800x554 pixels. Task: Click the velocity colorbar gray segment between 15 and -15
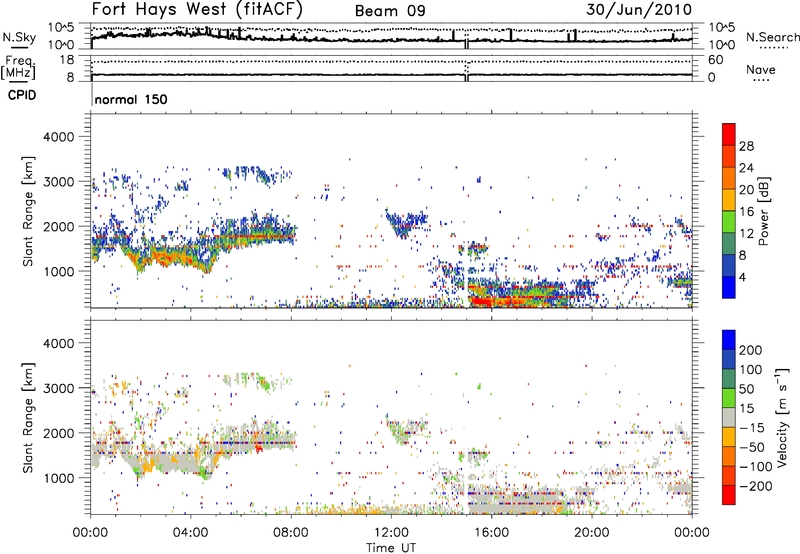[729, 417]
